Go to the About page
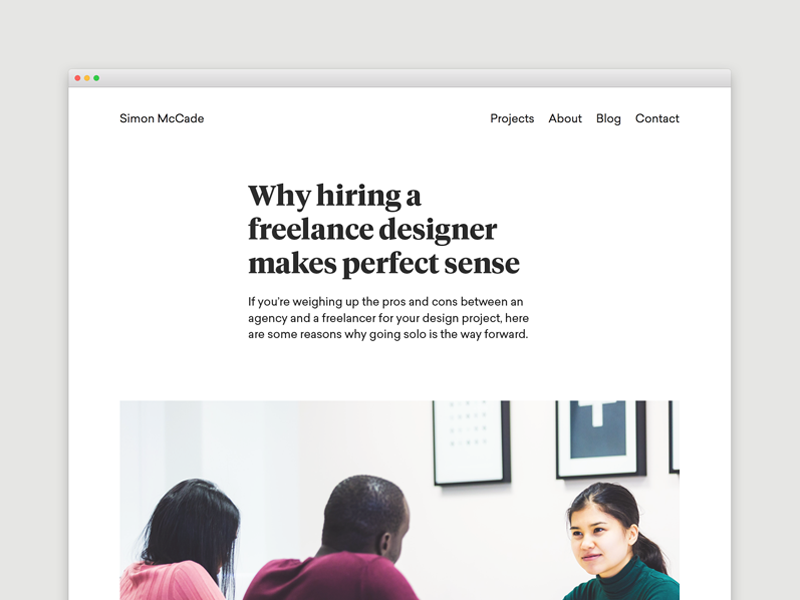This screenshot has width=800, height=600. coord(565,118)
